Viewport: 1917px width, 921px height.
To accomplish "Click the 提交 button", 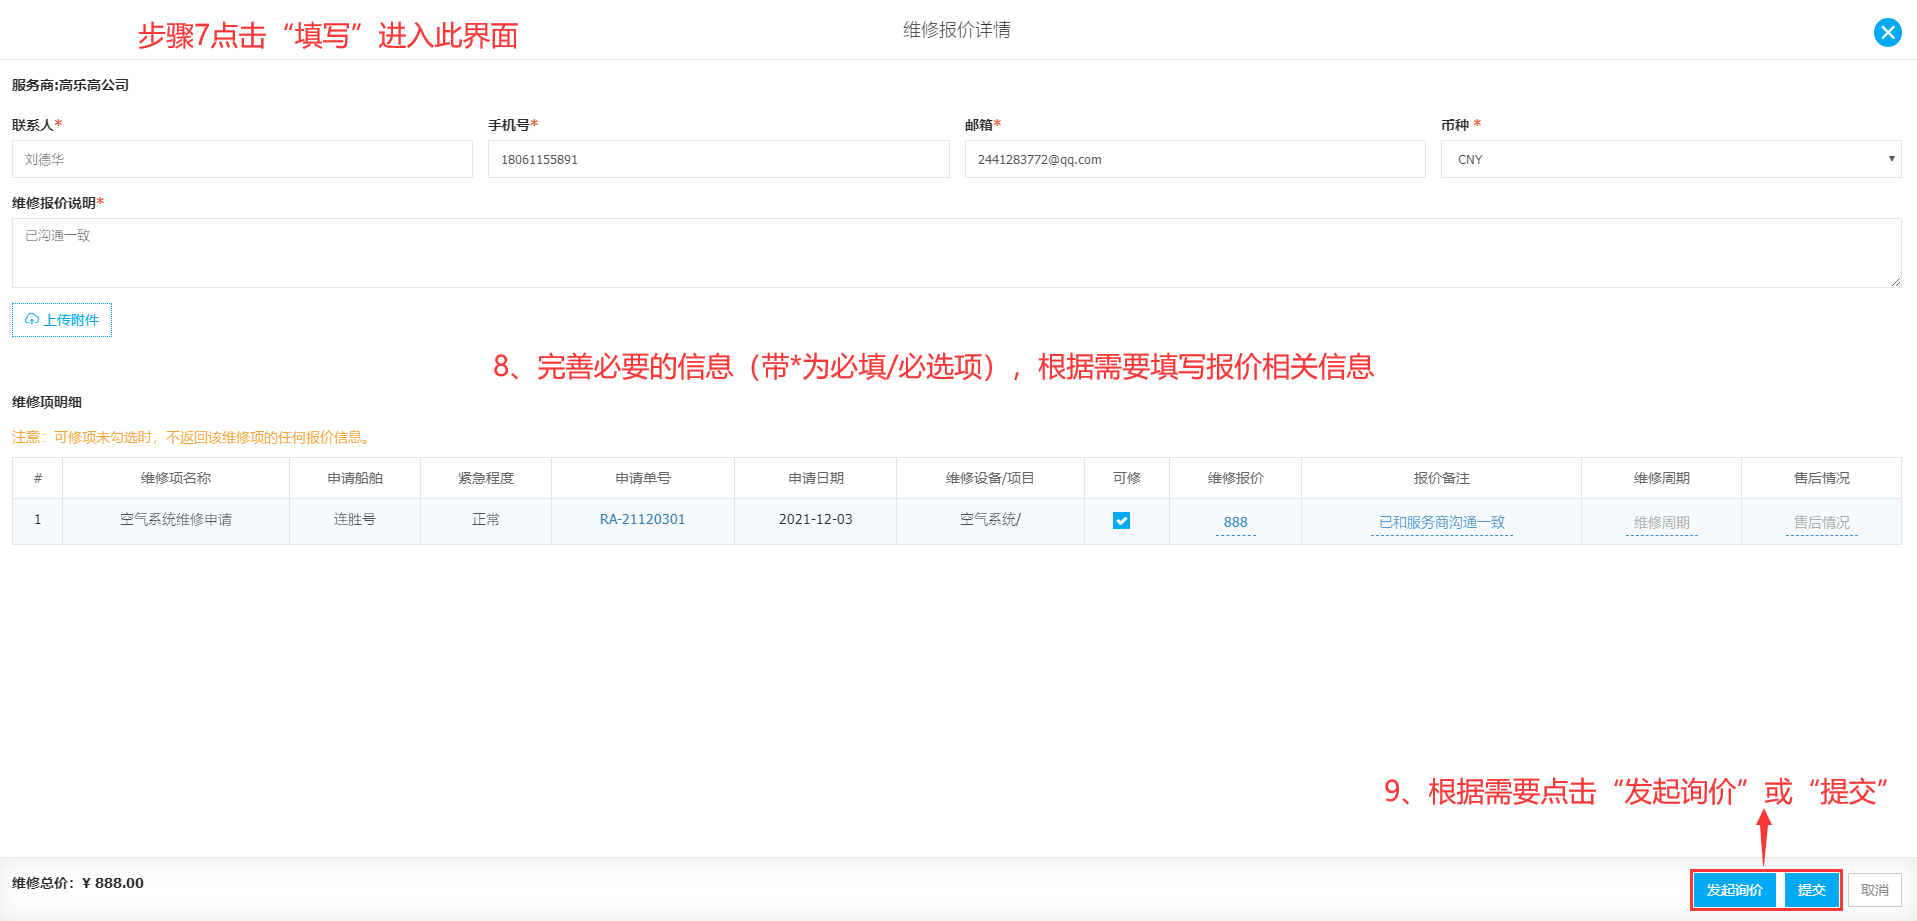I will pyautogui.click(x=1811, y=890).
